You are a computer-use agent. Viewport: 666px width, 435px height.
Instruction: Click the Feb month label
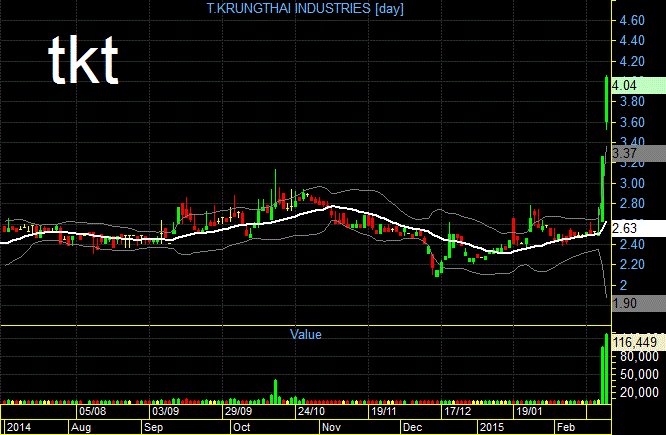tap(566, 427)
